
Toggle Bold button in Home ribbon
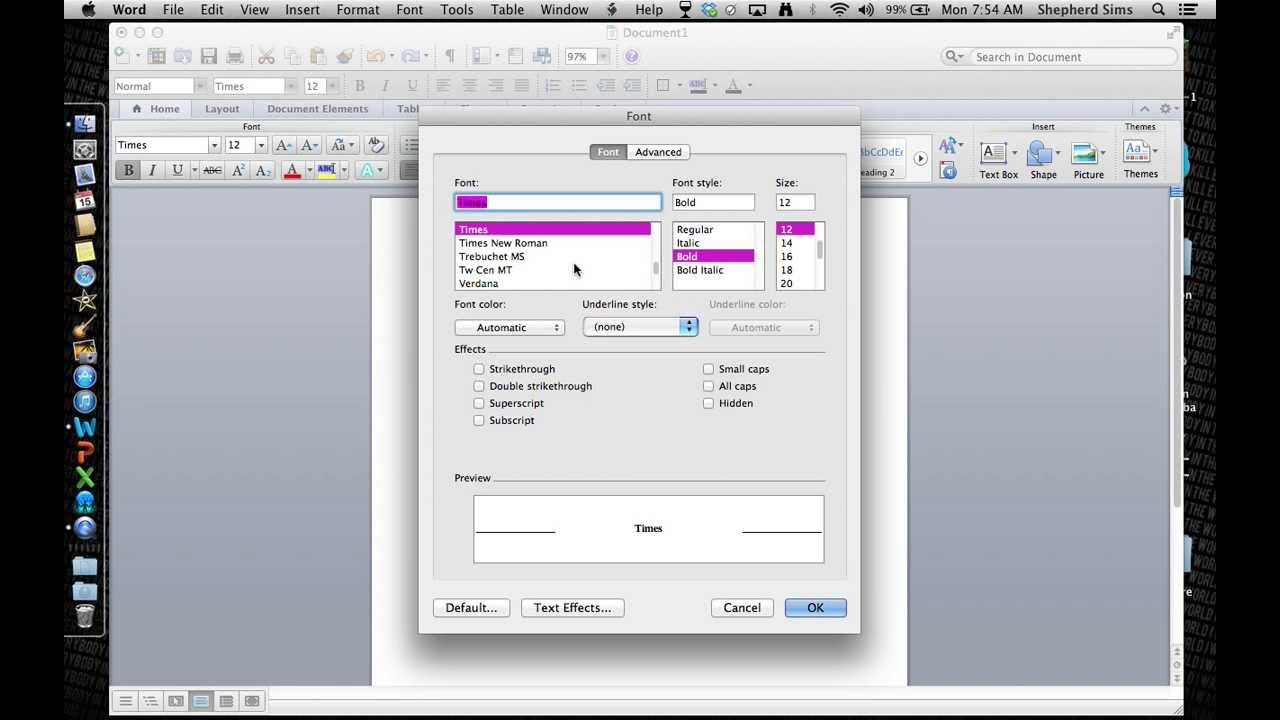click(128, 171)
